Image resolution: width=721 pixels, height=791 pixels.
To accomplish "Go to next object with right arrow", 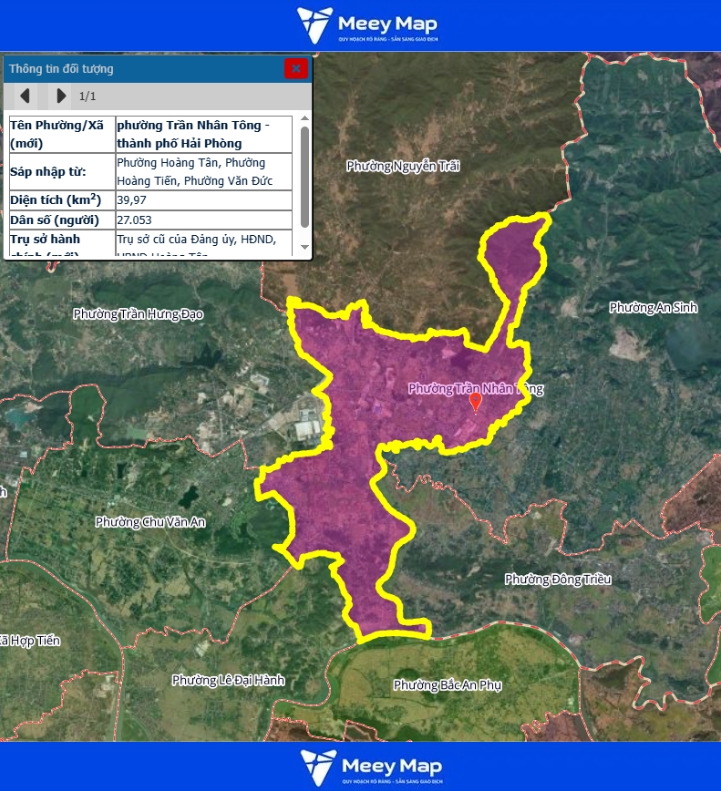I will tap(61, 96).
